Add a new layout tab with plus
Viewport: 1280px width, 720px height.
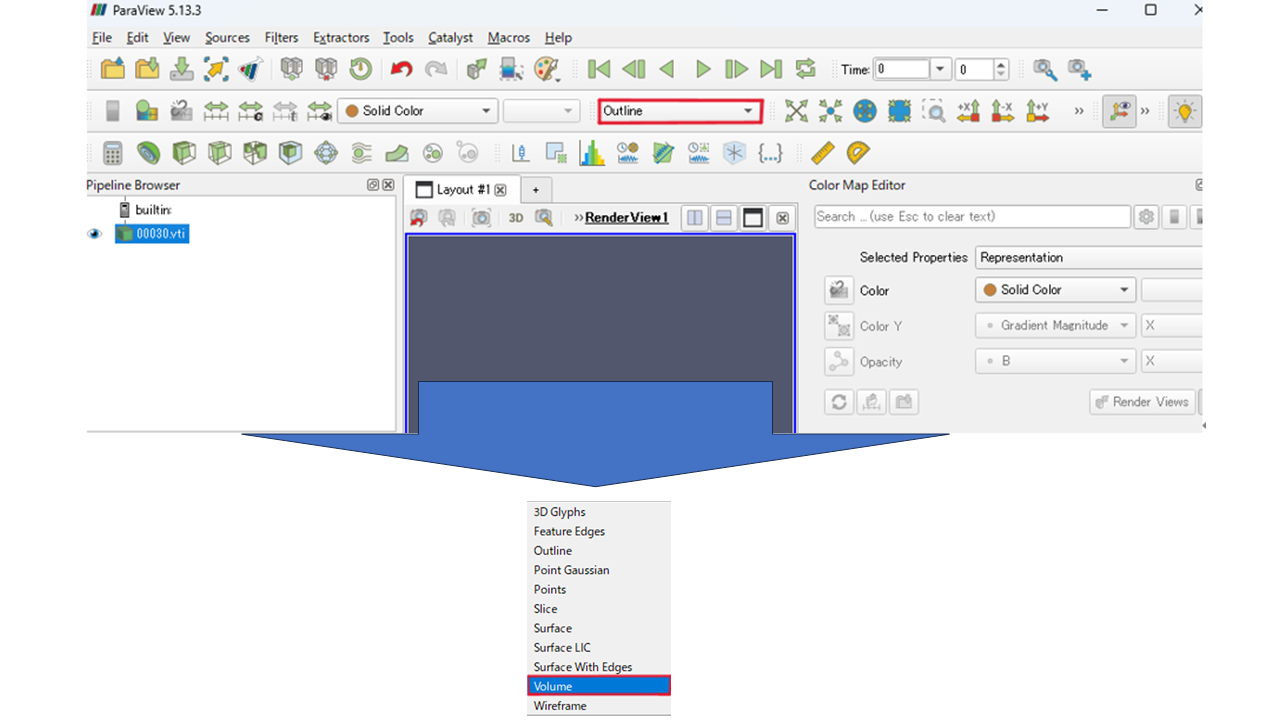[x=535, y=190]
